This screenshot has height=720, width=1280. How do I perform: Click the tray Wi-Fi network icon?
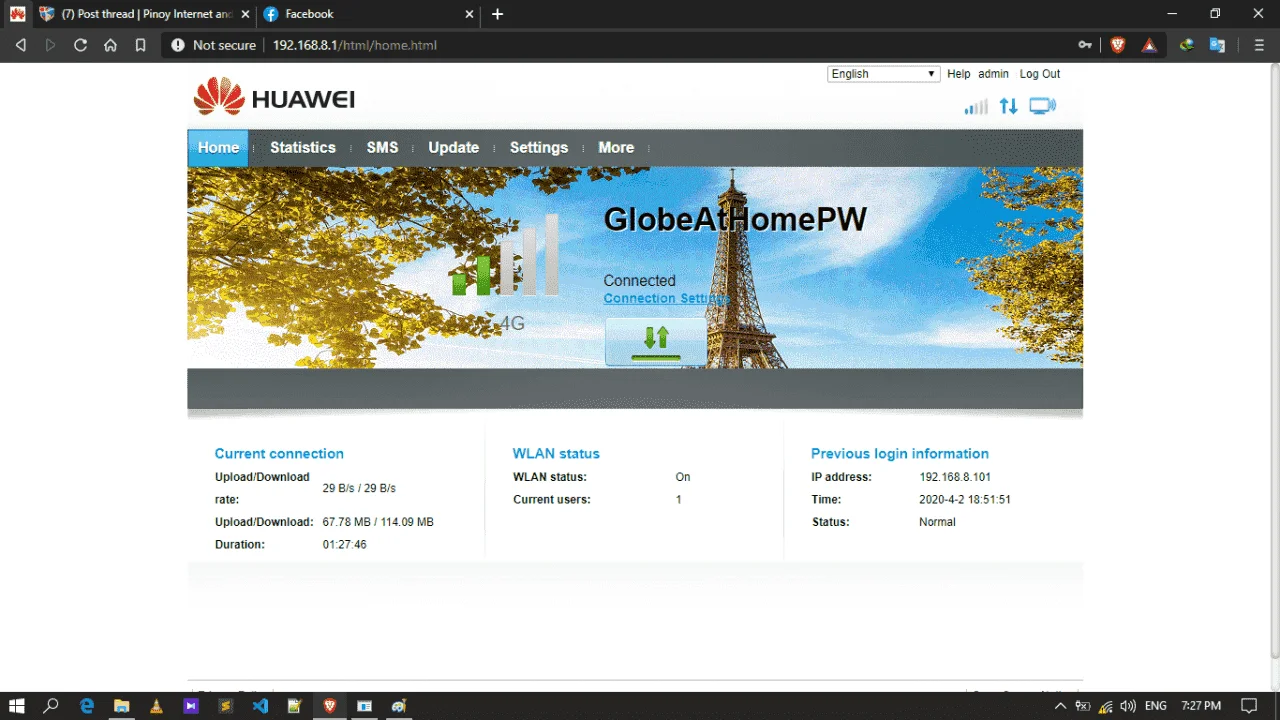click(x=1106, y=706)
